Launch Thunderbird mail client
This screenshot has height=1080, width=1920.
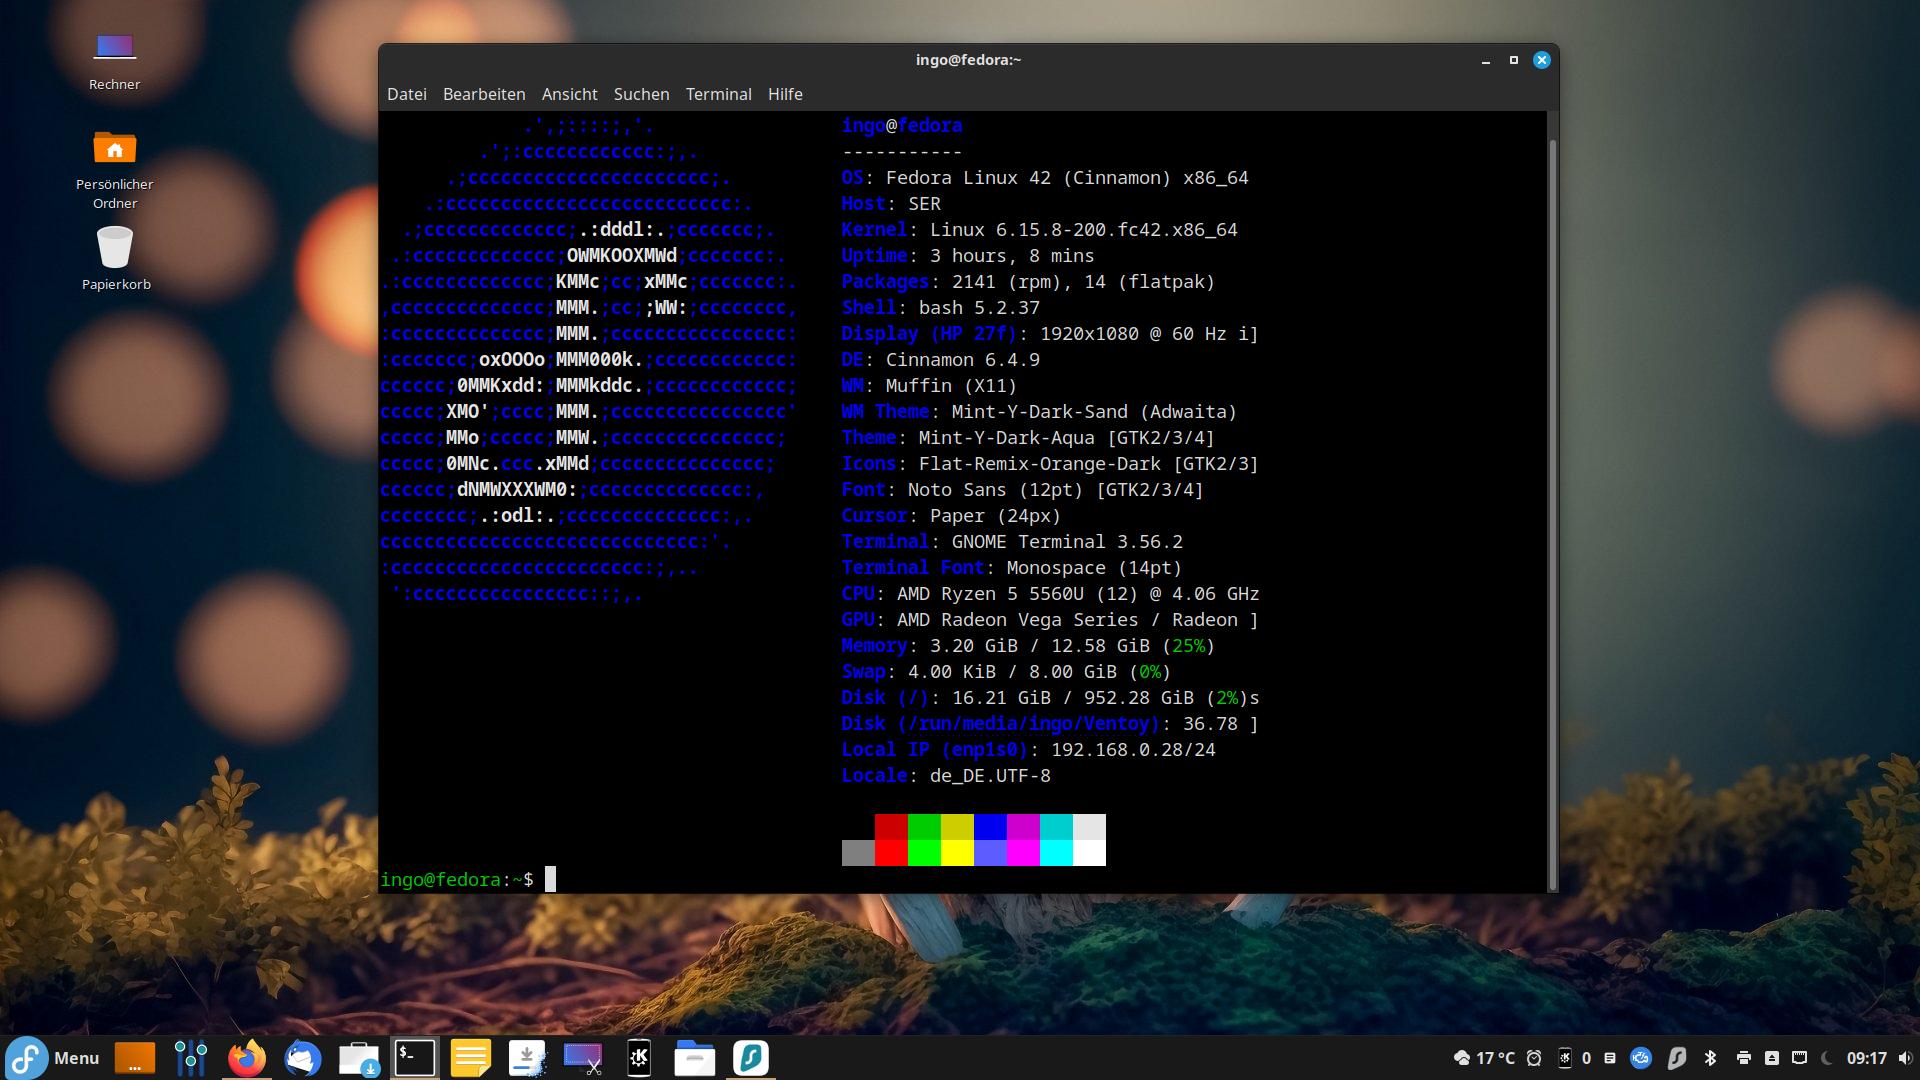[303, 1058]
